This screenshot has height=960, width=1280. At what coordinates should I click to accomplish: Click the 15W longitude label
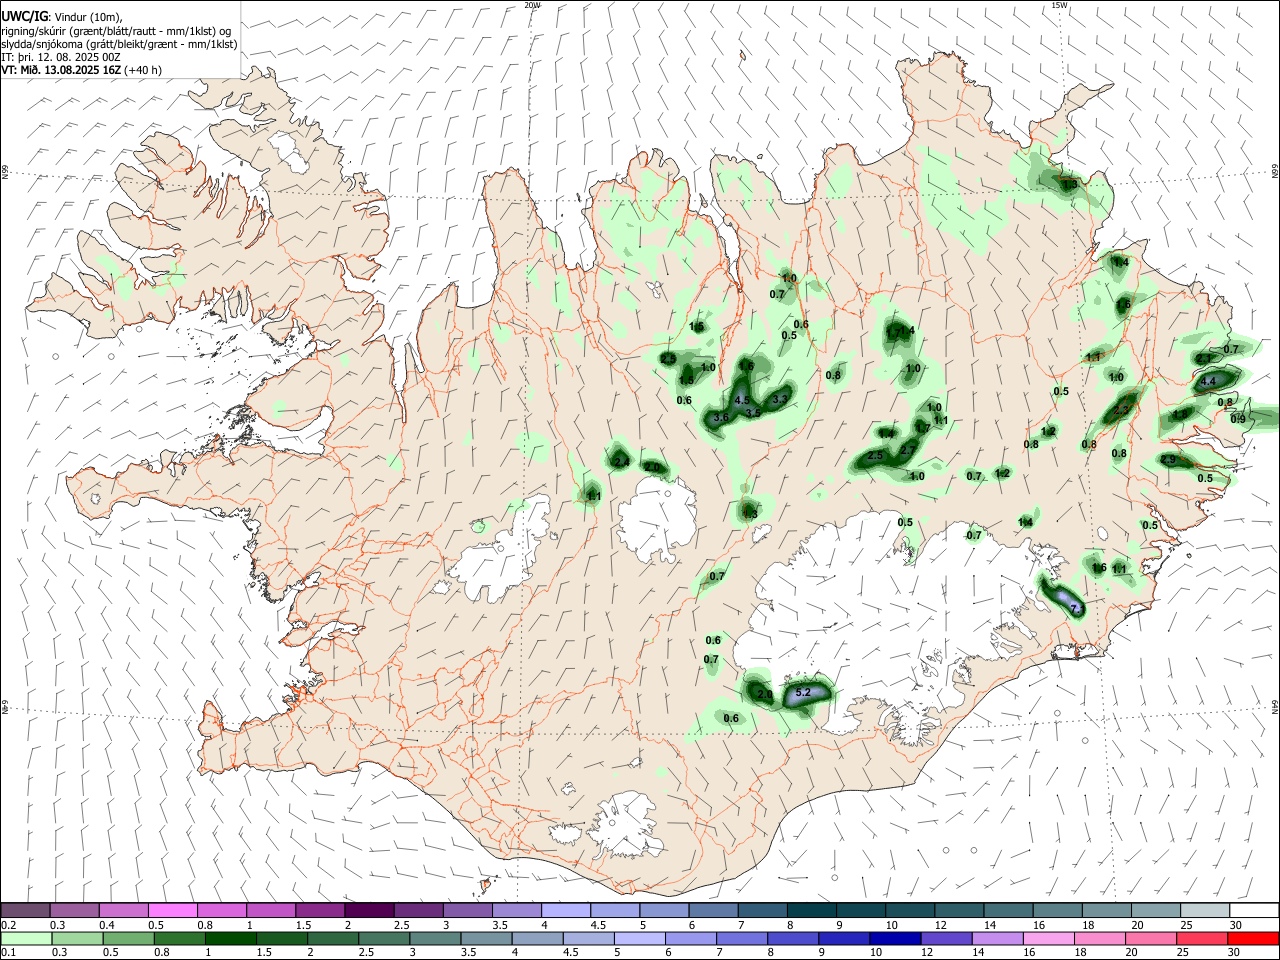point(1059,5)
